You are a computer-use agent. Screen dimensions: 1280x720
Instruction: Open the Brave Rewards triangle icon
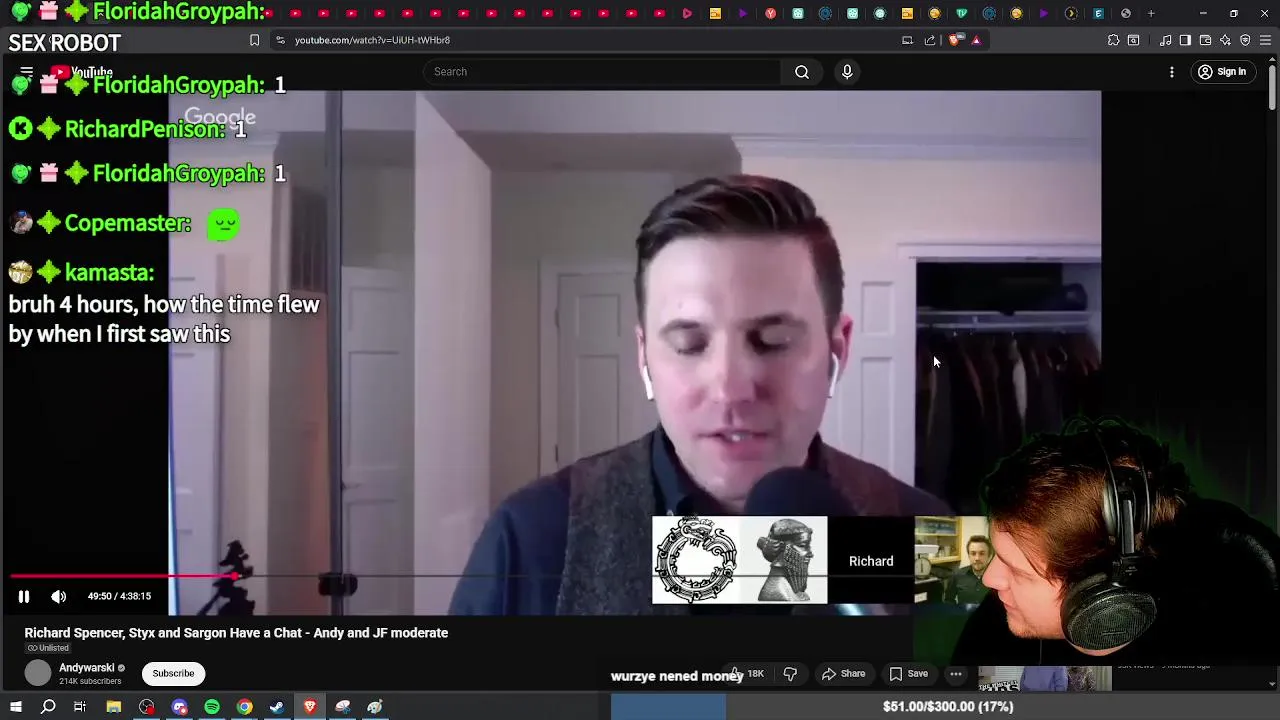976,40
